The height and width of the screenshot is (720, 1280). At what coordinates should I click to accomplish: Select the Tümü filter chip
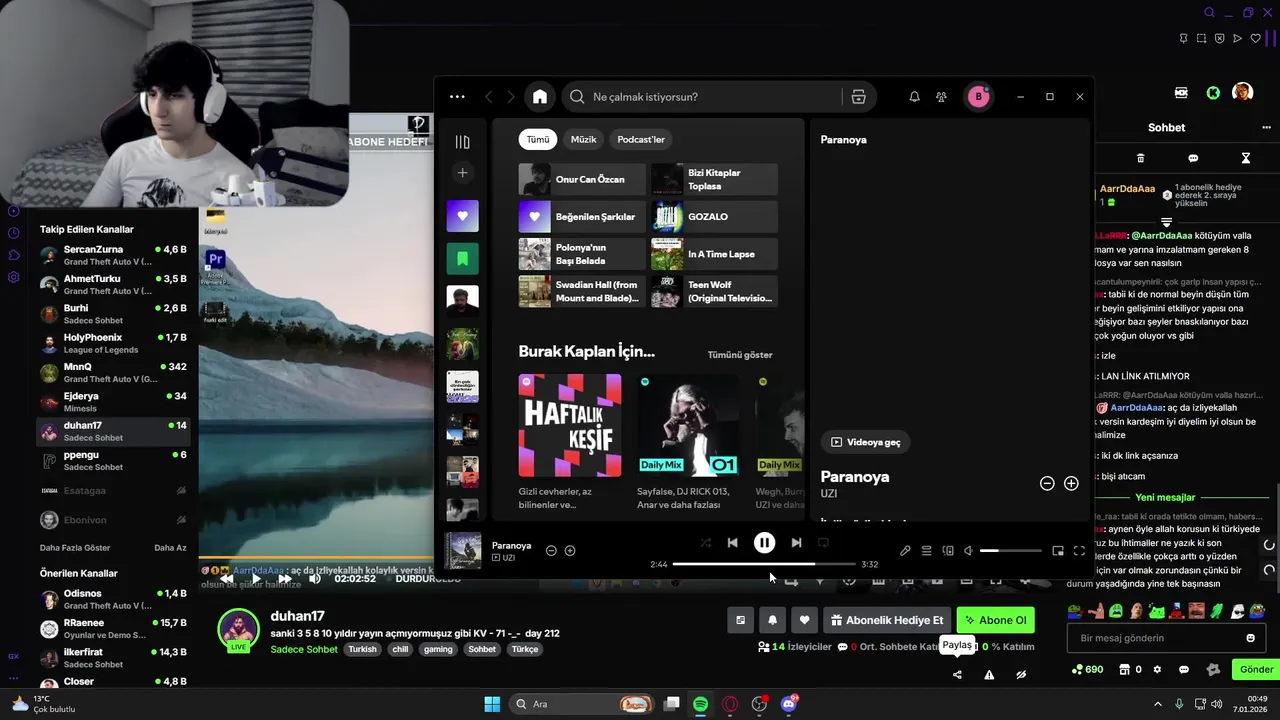pos(538,140)
